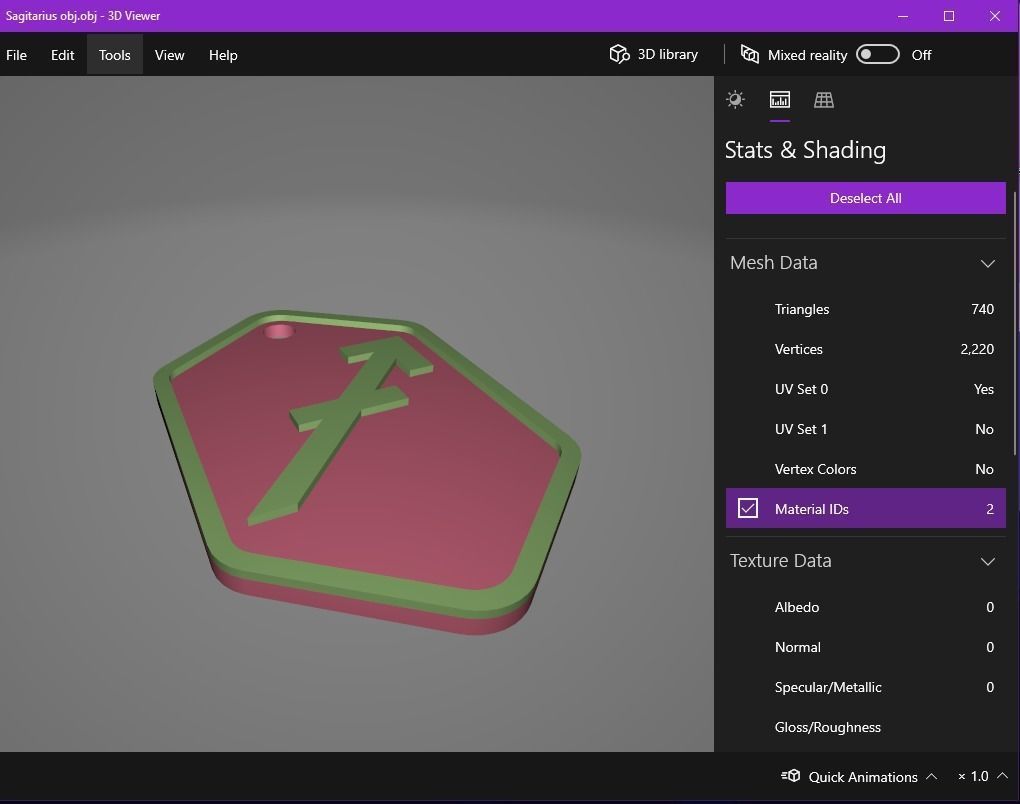1020x804 pixels.
Task: Select the Normal texture row
Action: point(865,647)
